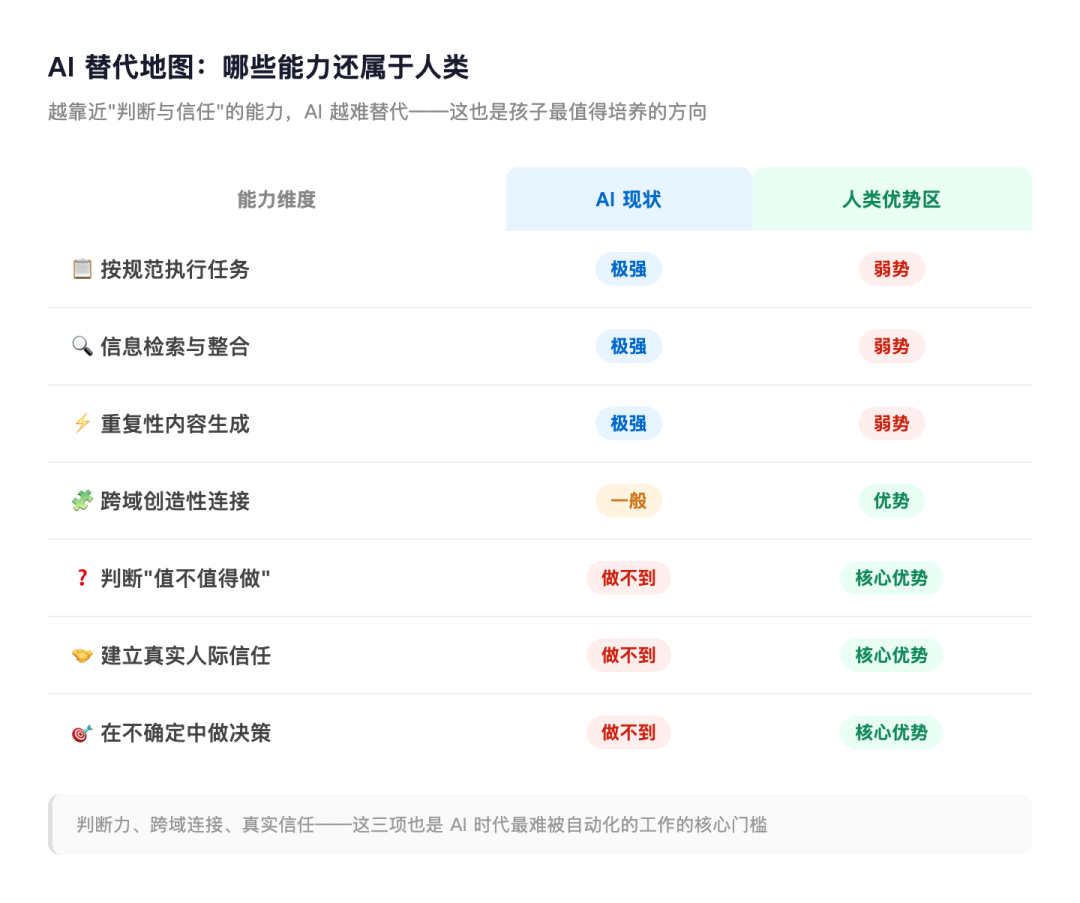The width and height of the screenshot is (1080, 903).
Task: Click the dart target icon beside 在不确定中做决策
Action: click(82, 732)
